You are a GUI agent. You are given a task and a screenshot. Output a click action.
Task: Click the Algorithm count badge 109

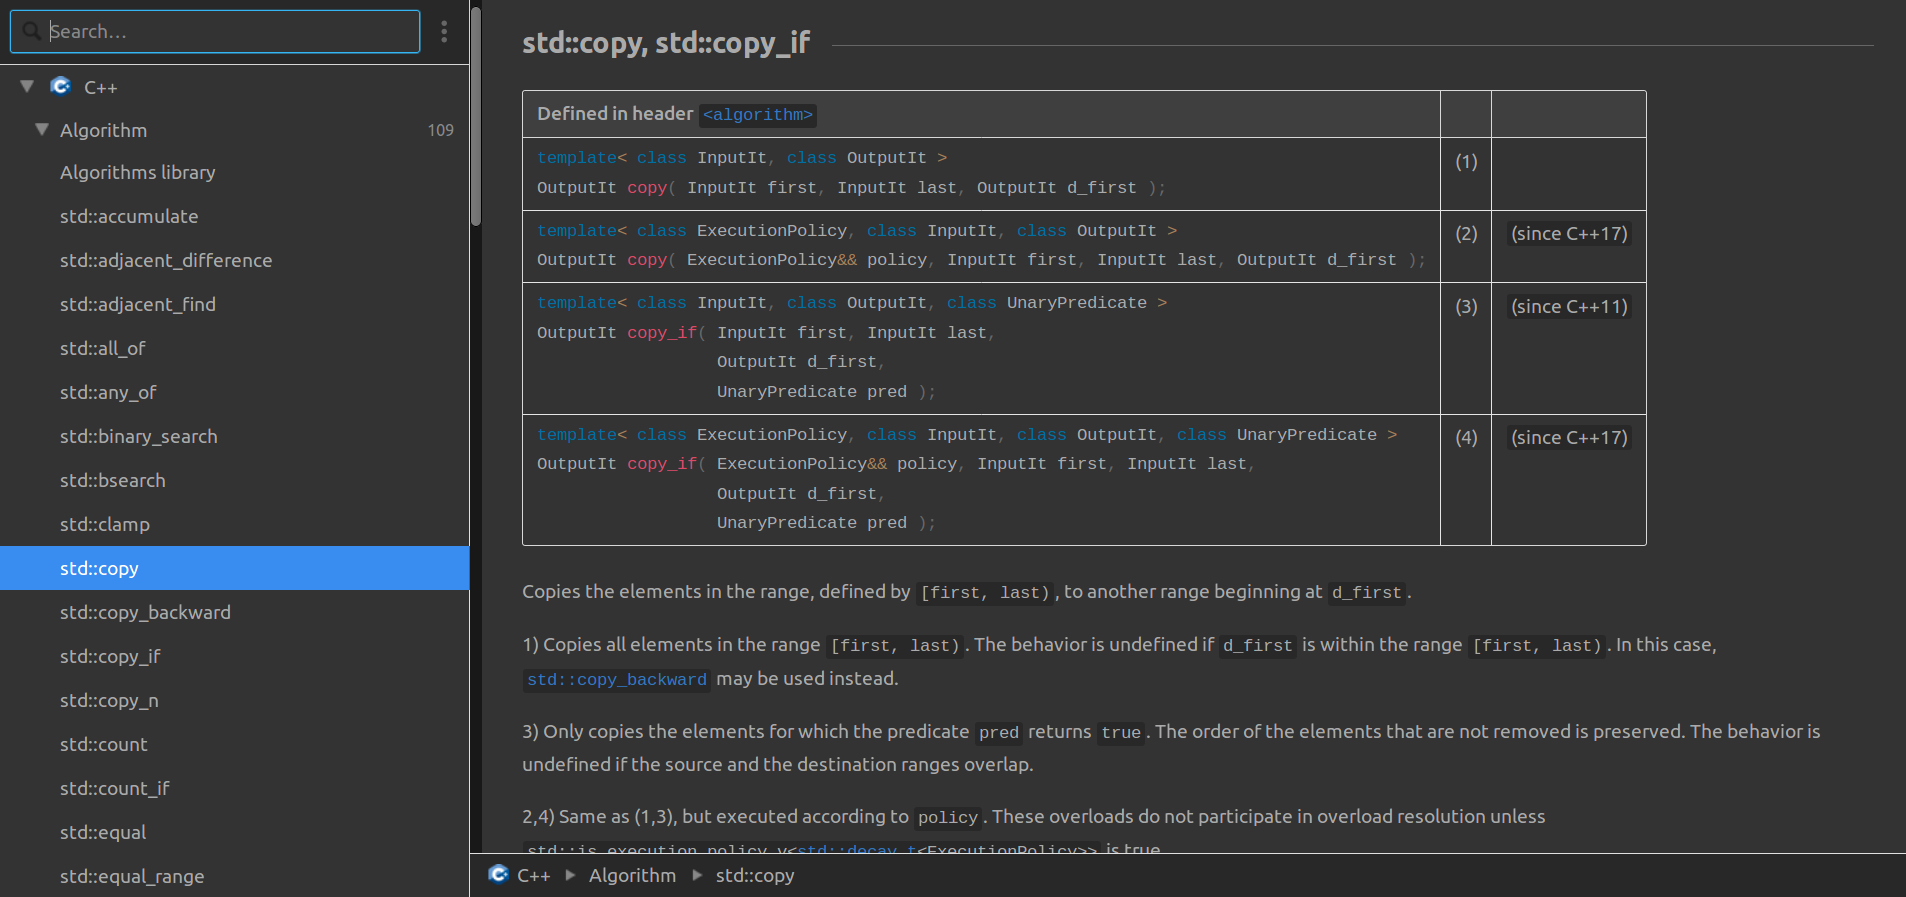click(440, 130)
